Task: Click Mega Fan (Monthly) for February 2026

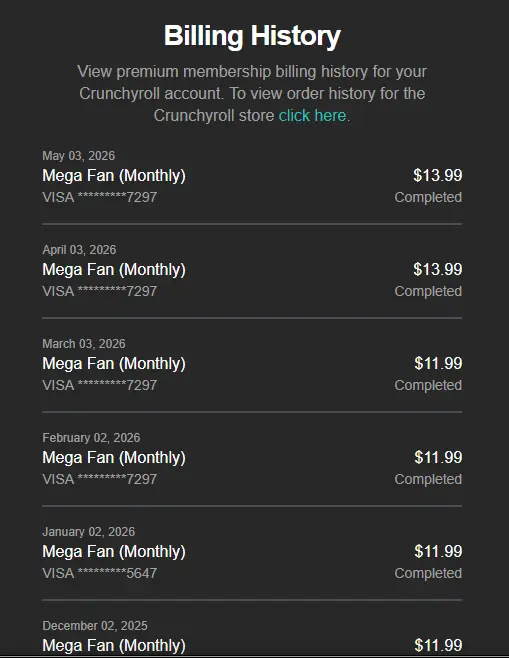Action: click(114, 457)
